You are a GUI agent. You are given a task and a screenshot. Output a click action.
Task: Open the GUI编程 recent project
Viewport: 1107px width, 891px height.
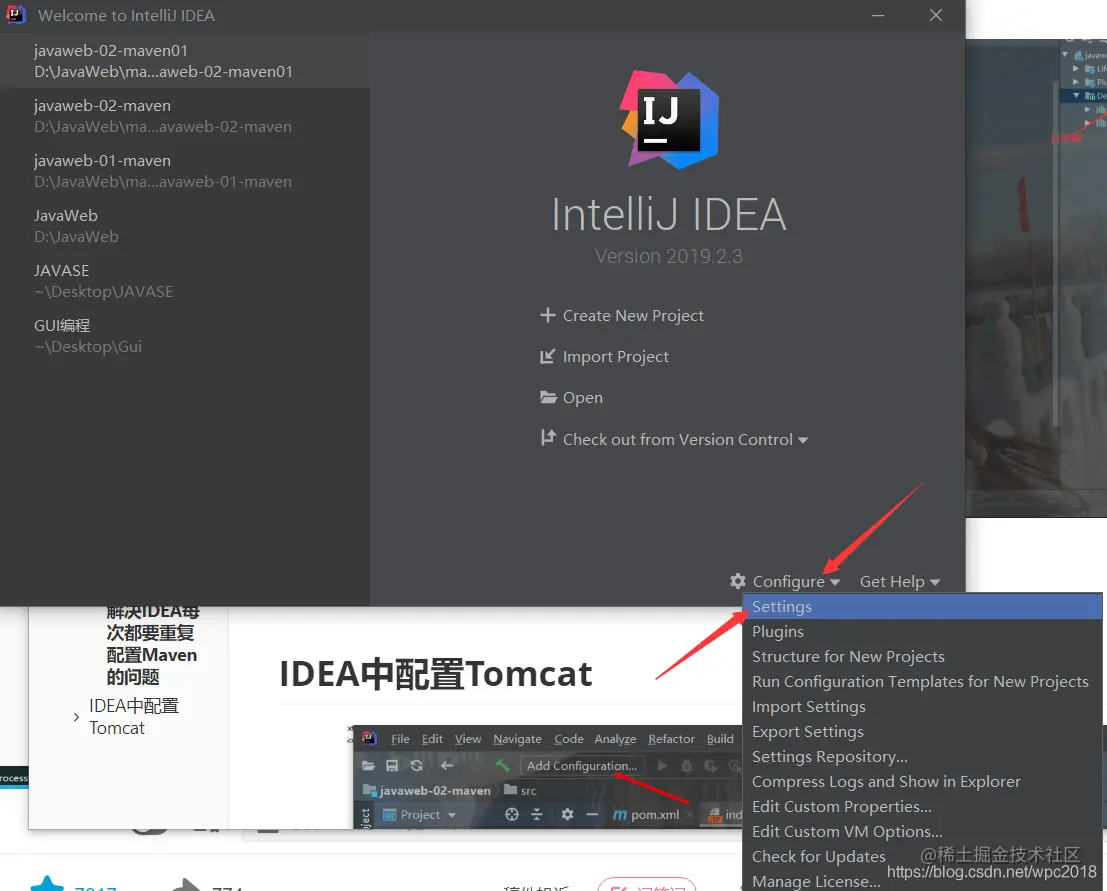pos(184,336)
